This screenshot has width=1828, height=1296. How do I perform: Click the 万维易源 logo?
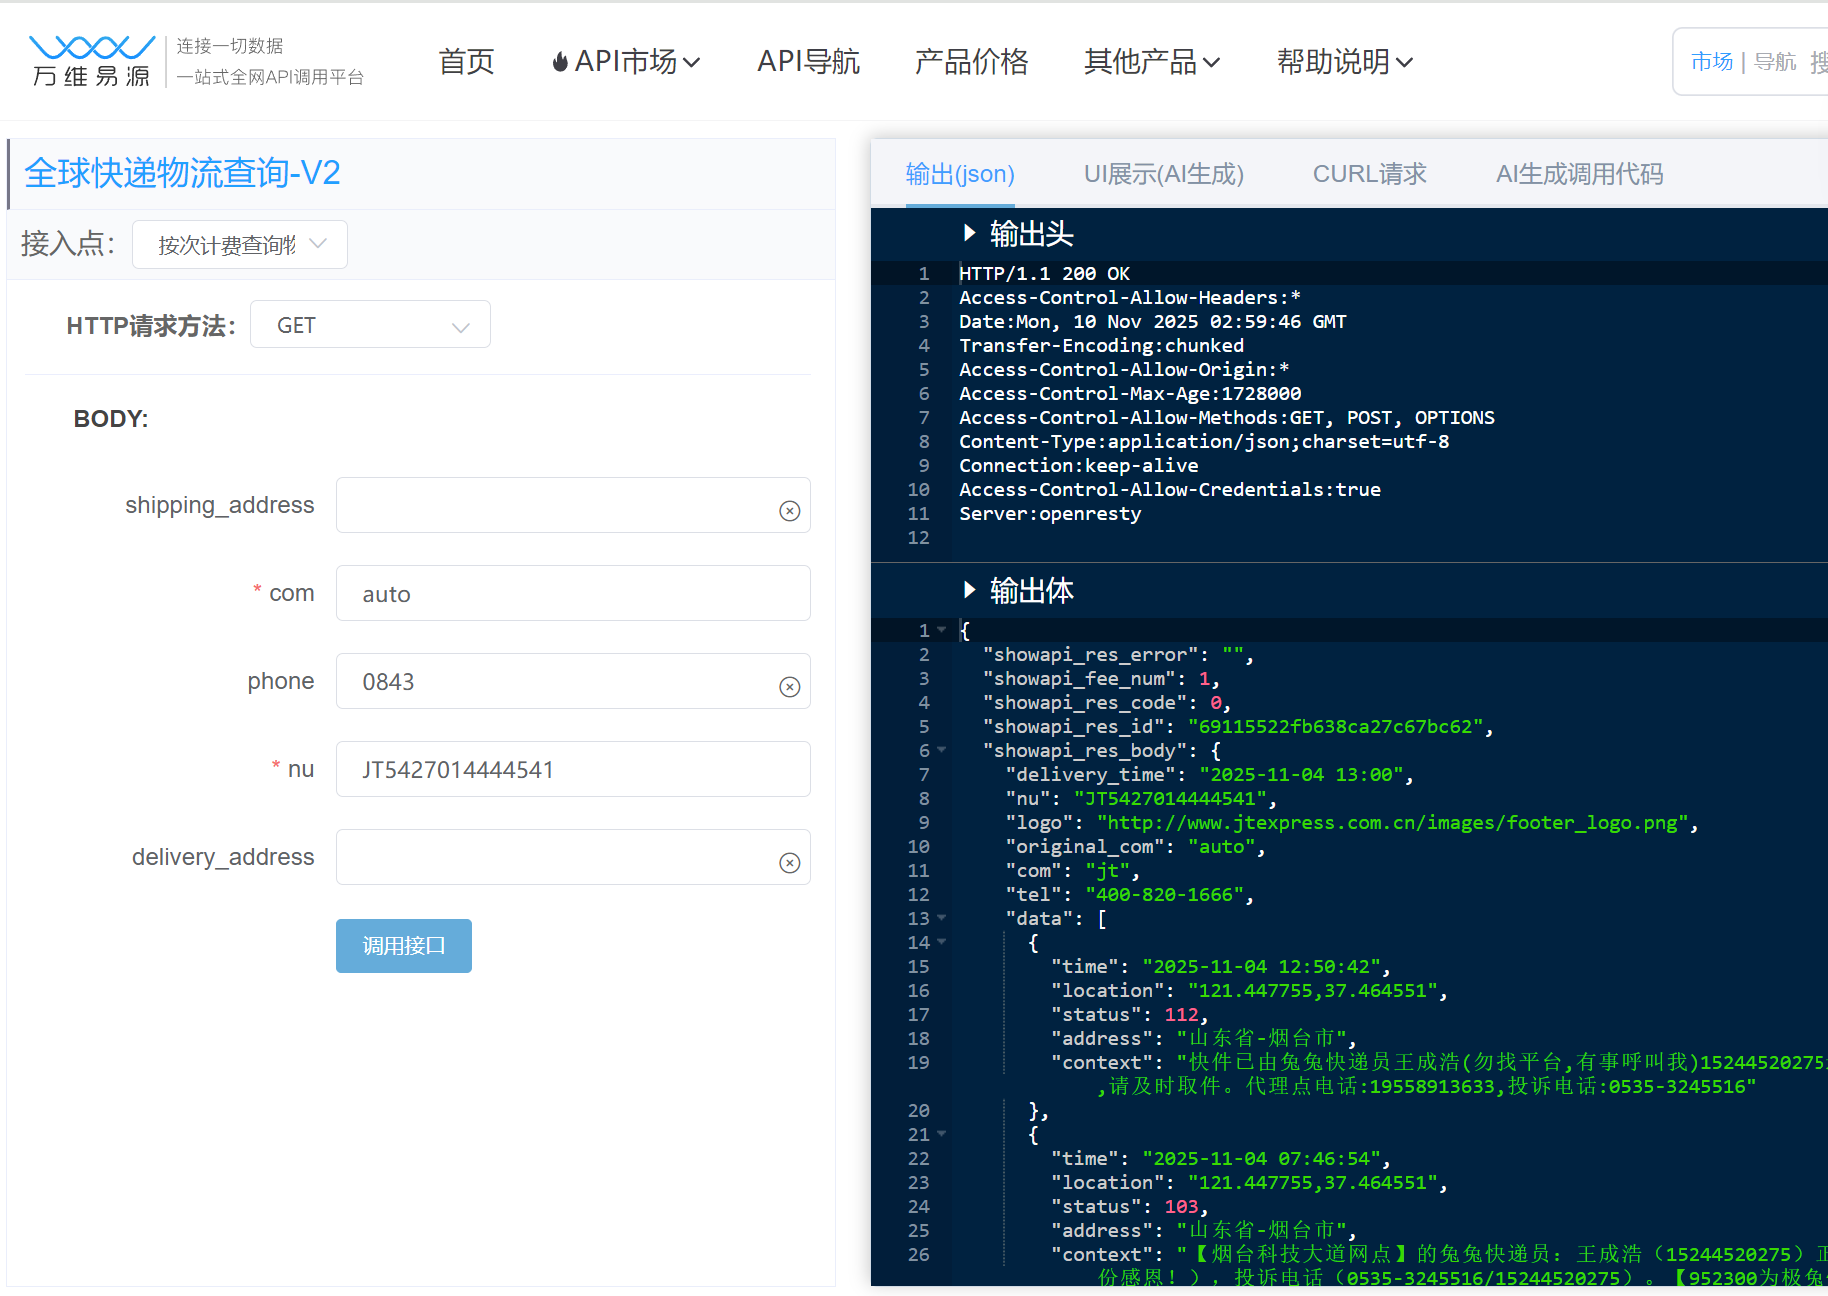pyautogui.click(x=92, y=61)
